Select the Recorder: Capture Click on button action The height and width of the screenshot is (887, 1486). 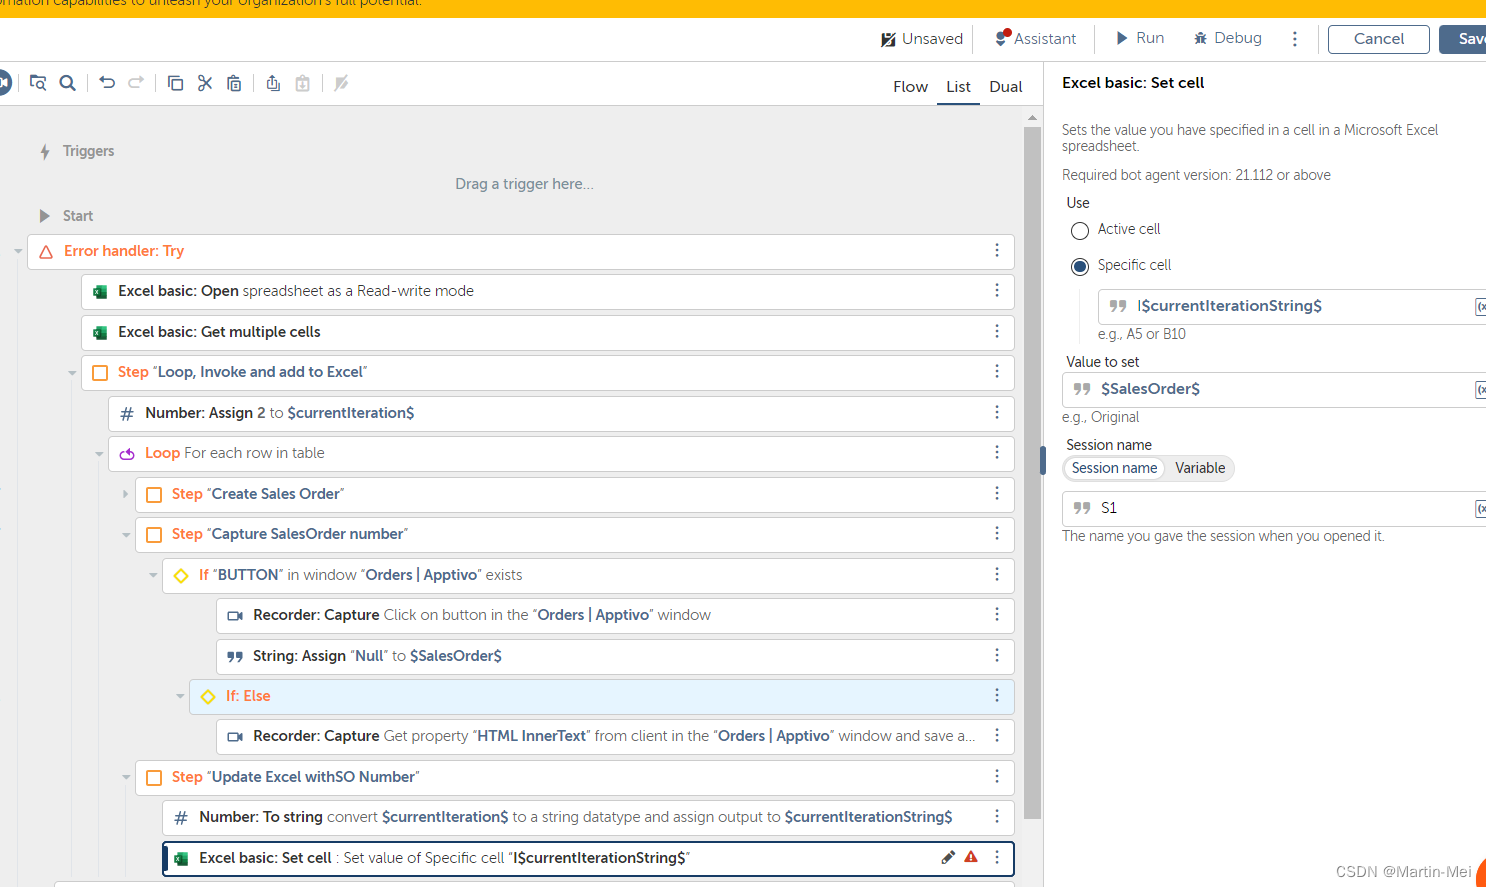[615, 615]
